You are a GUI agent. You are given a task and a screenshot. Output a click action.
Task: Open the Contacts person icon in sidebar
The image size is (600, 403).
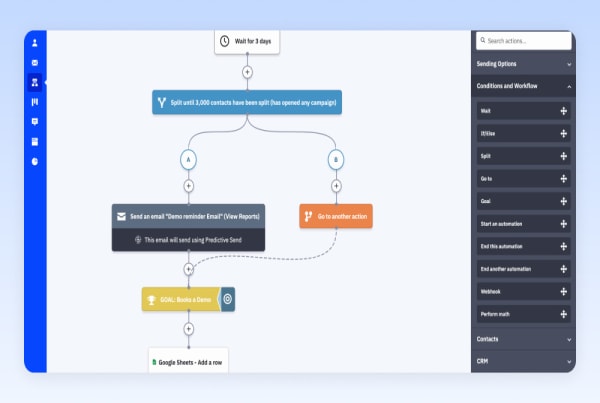coord(35,43)
